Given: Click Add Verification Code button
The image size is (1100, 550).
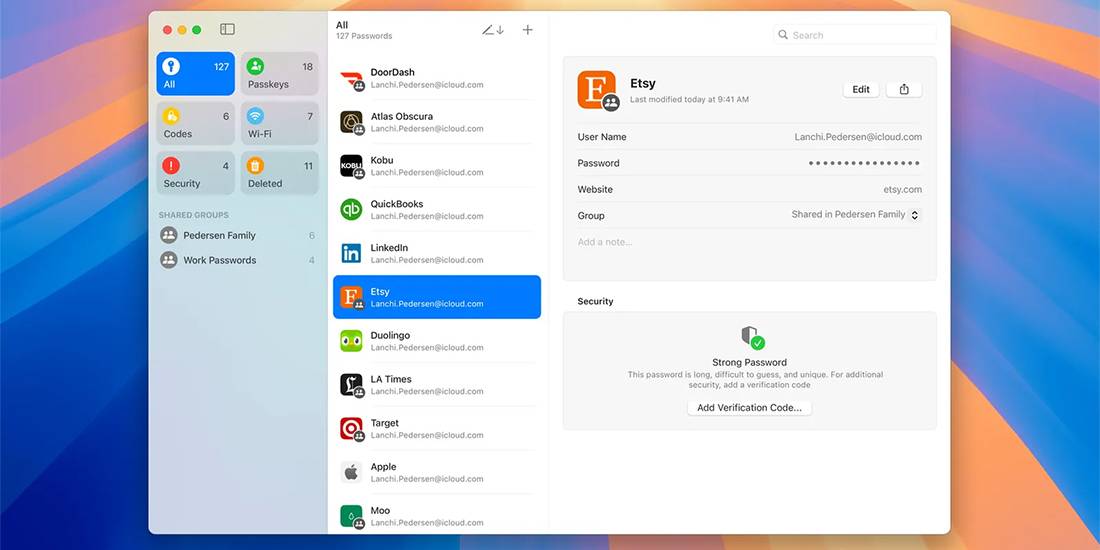Looking at the screenshot, I should 749,408.
